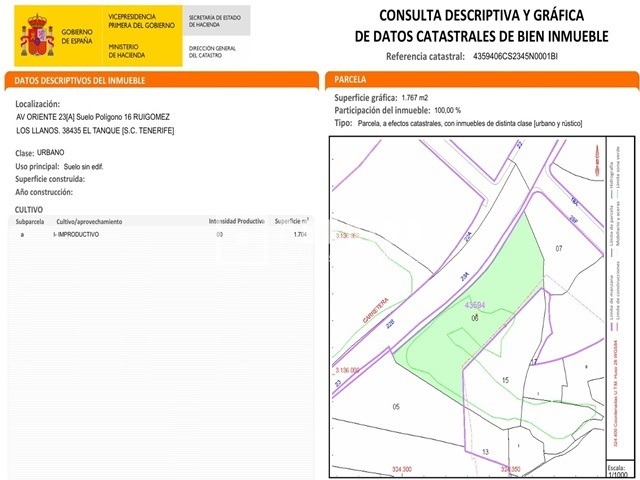This screenshot has height=480, width=640.
Task: Click the 'I- IMPRODUCTIVO' table cell
Action: click(76, 234)
